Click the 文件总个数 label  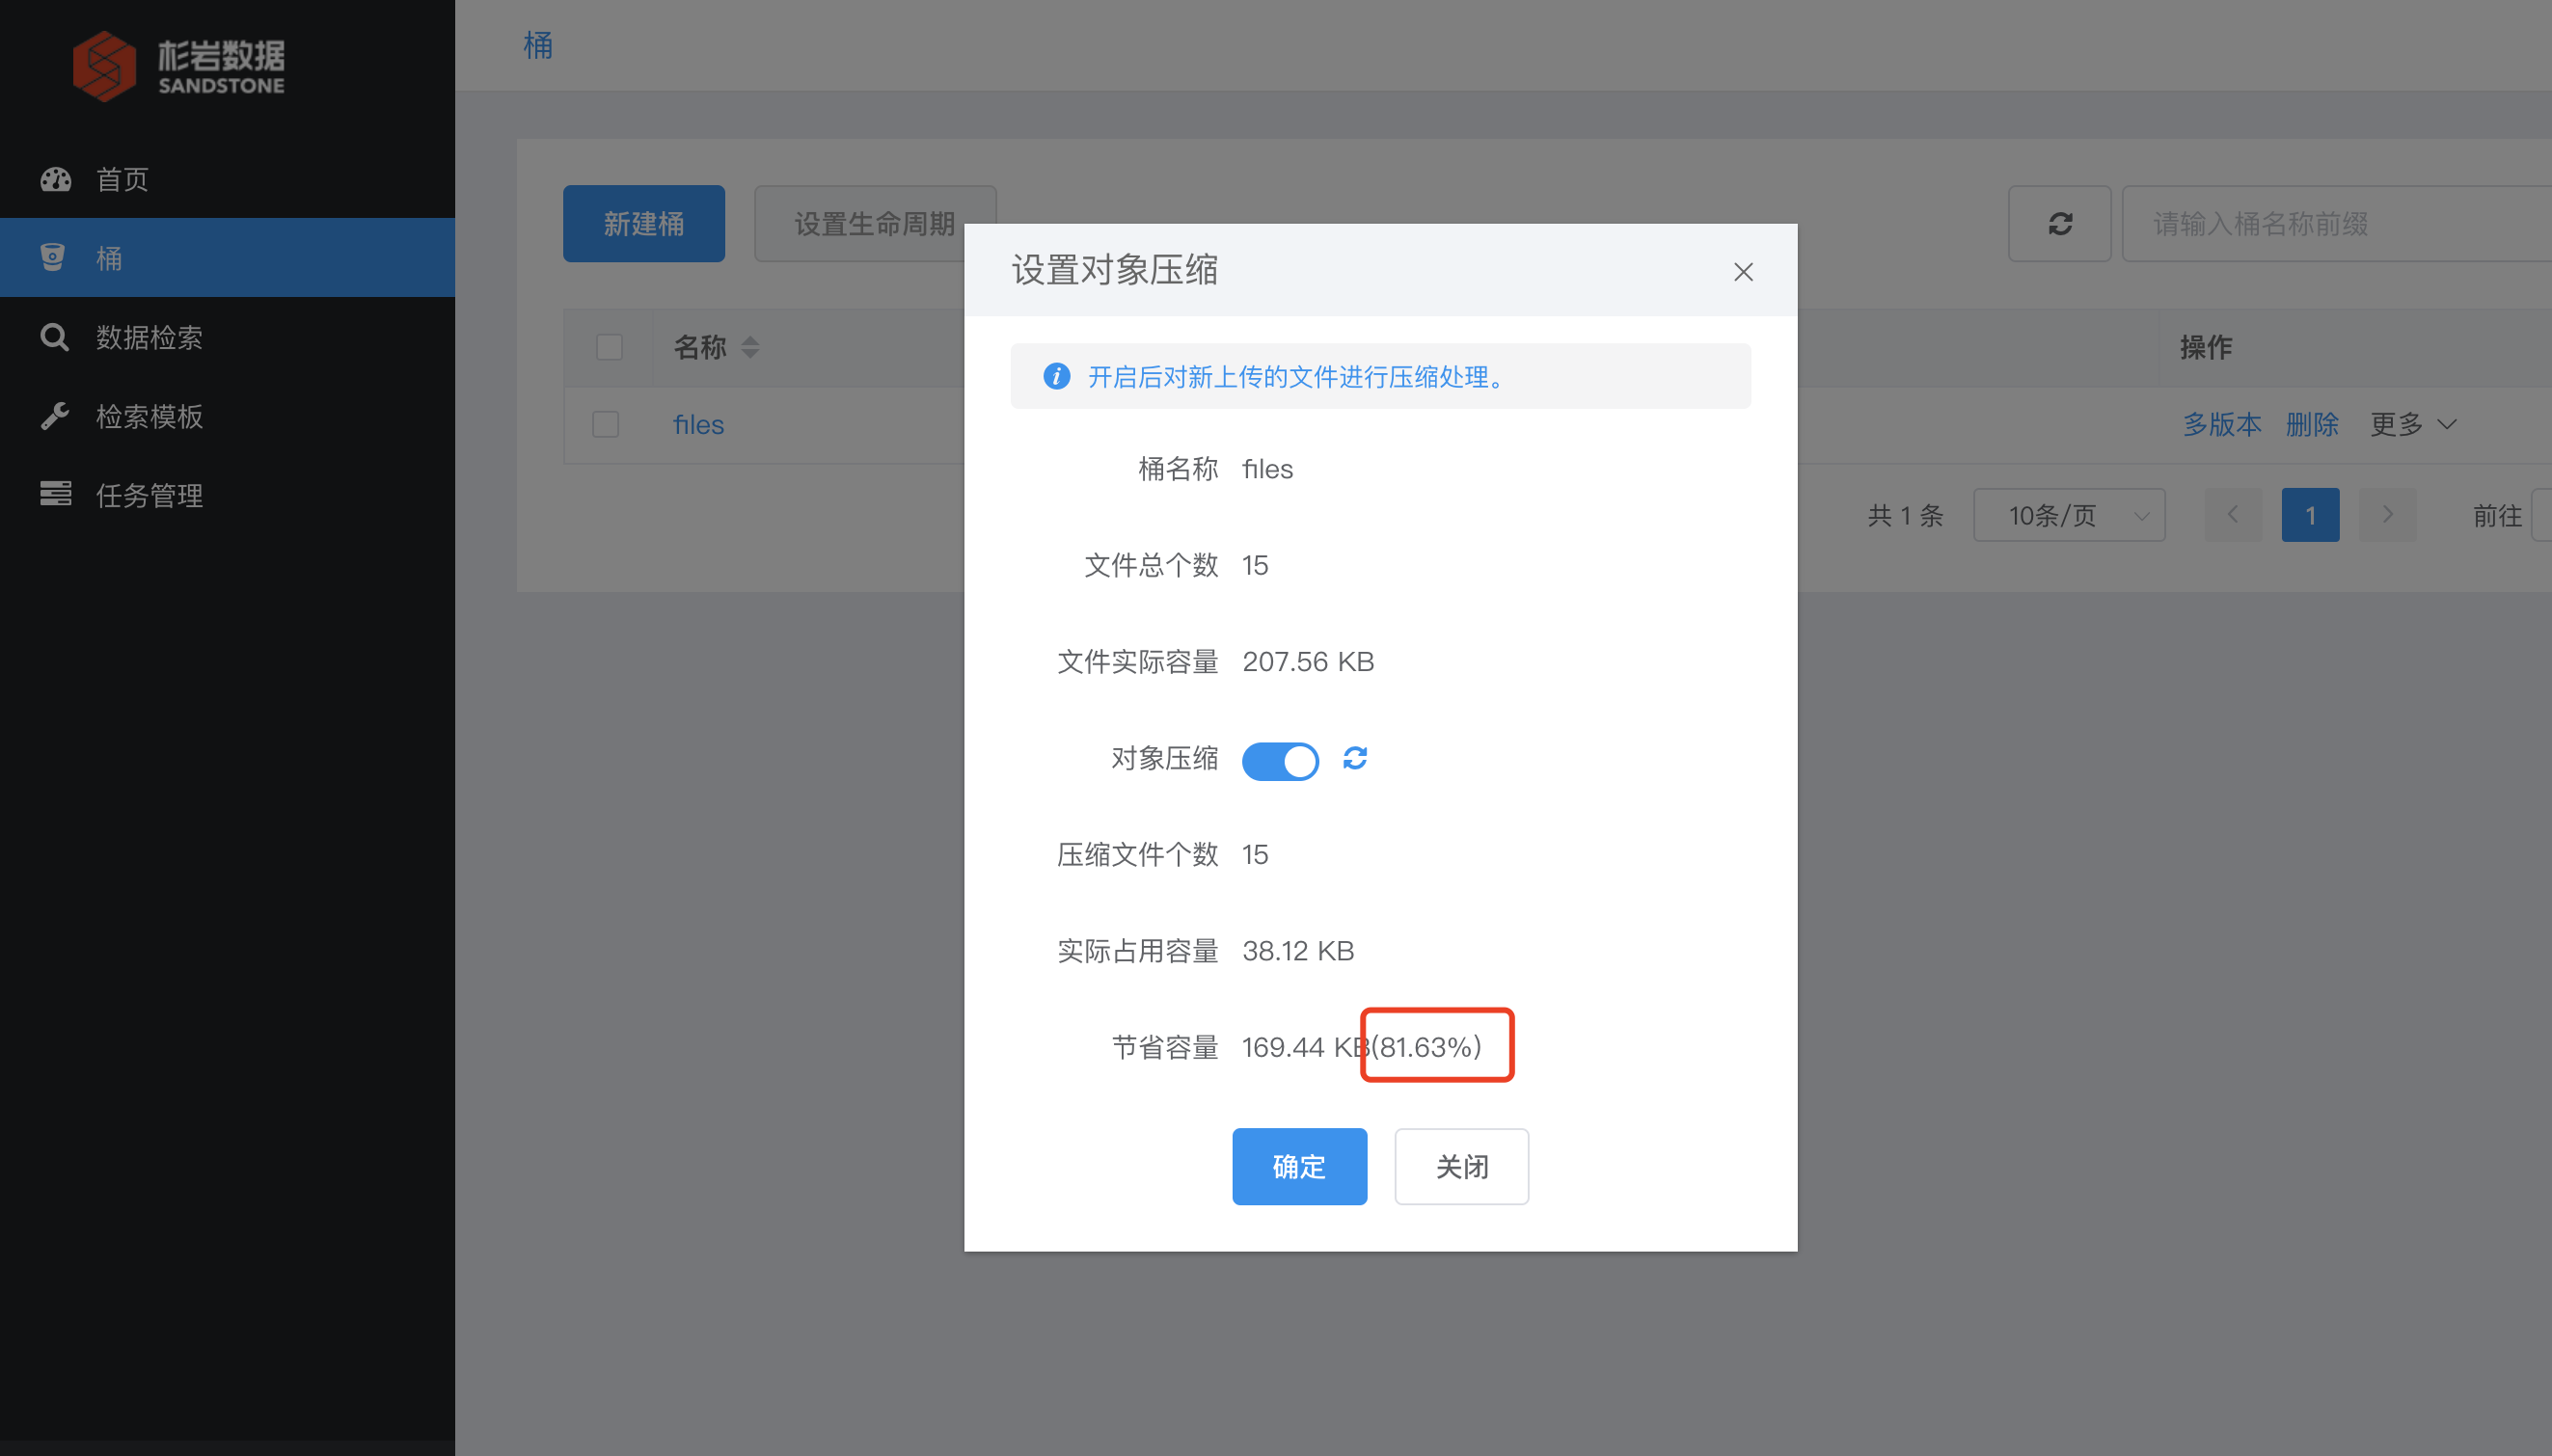coord(1151,566)
